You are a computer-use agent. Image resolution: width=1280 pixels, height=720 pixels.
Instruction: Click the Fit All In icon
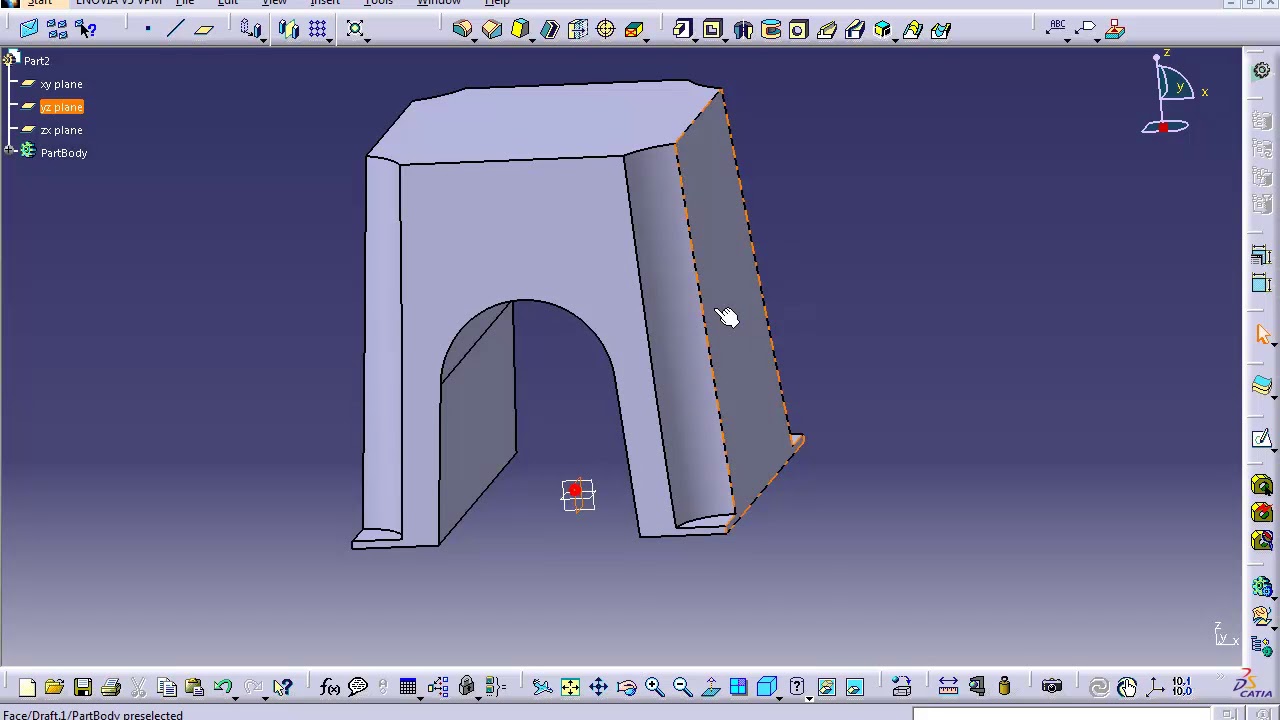[x=570, y=687]
